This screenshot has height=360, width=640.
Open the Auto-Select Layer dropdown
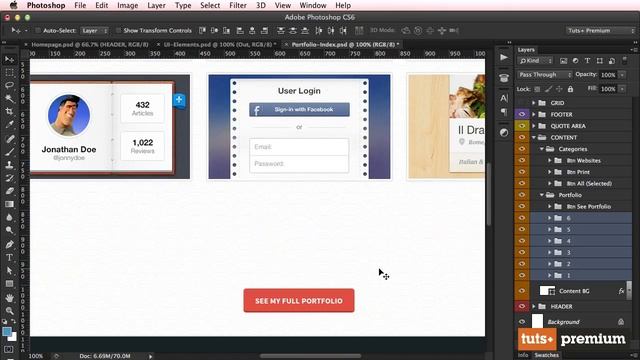pyautogui.click(x=94, y=31)
